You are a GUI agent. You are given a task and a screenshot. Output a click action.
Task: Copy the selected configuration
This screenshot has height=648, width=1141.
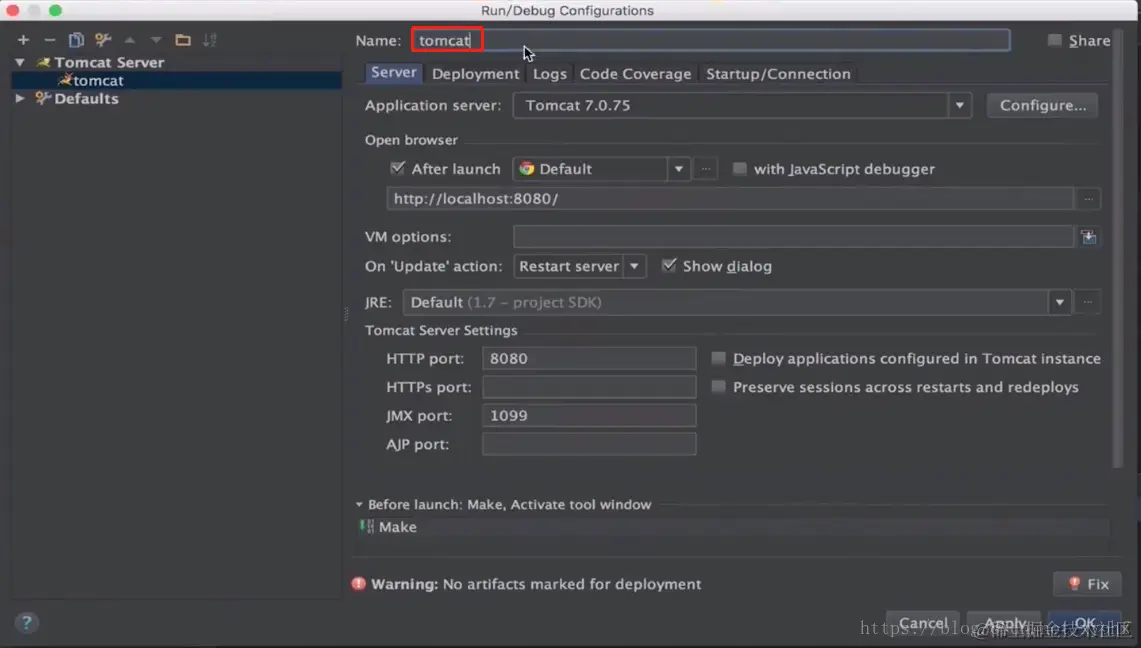click(76, 40)
